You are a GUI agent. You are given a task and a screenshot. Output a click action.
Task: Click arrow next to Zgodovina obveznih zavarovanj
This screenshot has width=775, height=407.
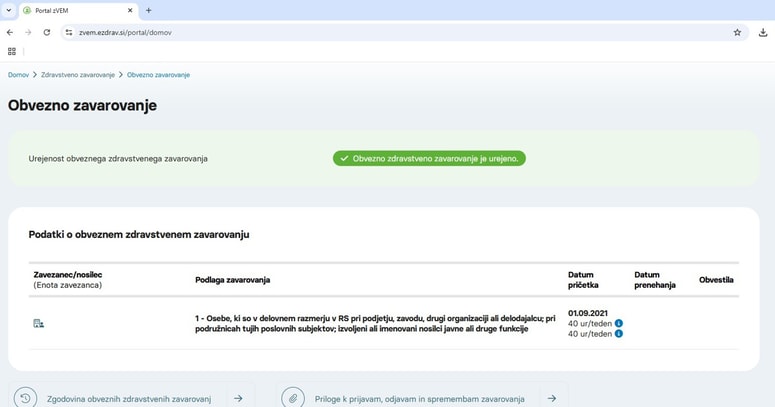pos(238,398)
